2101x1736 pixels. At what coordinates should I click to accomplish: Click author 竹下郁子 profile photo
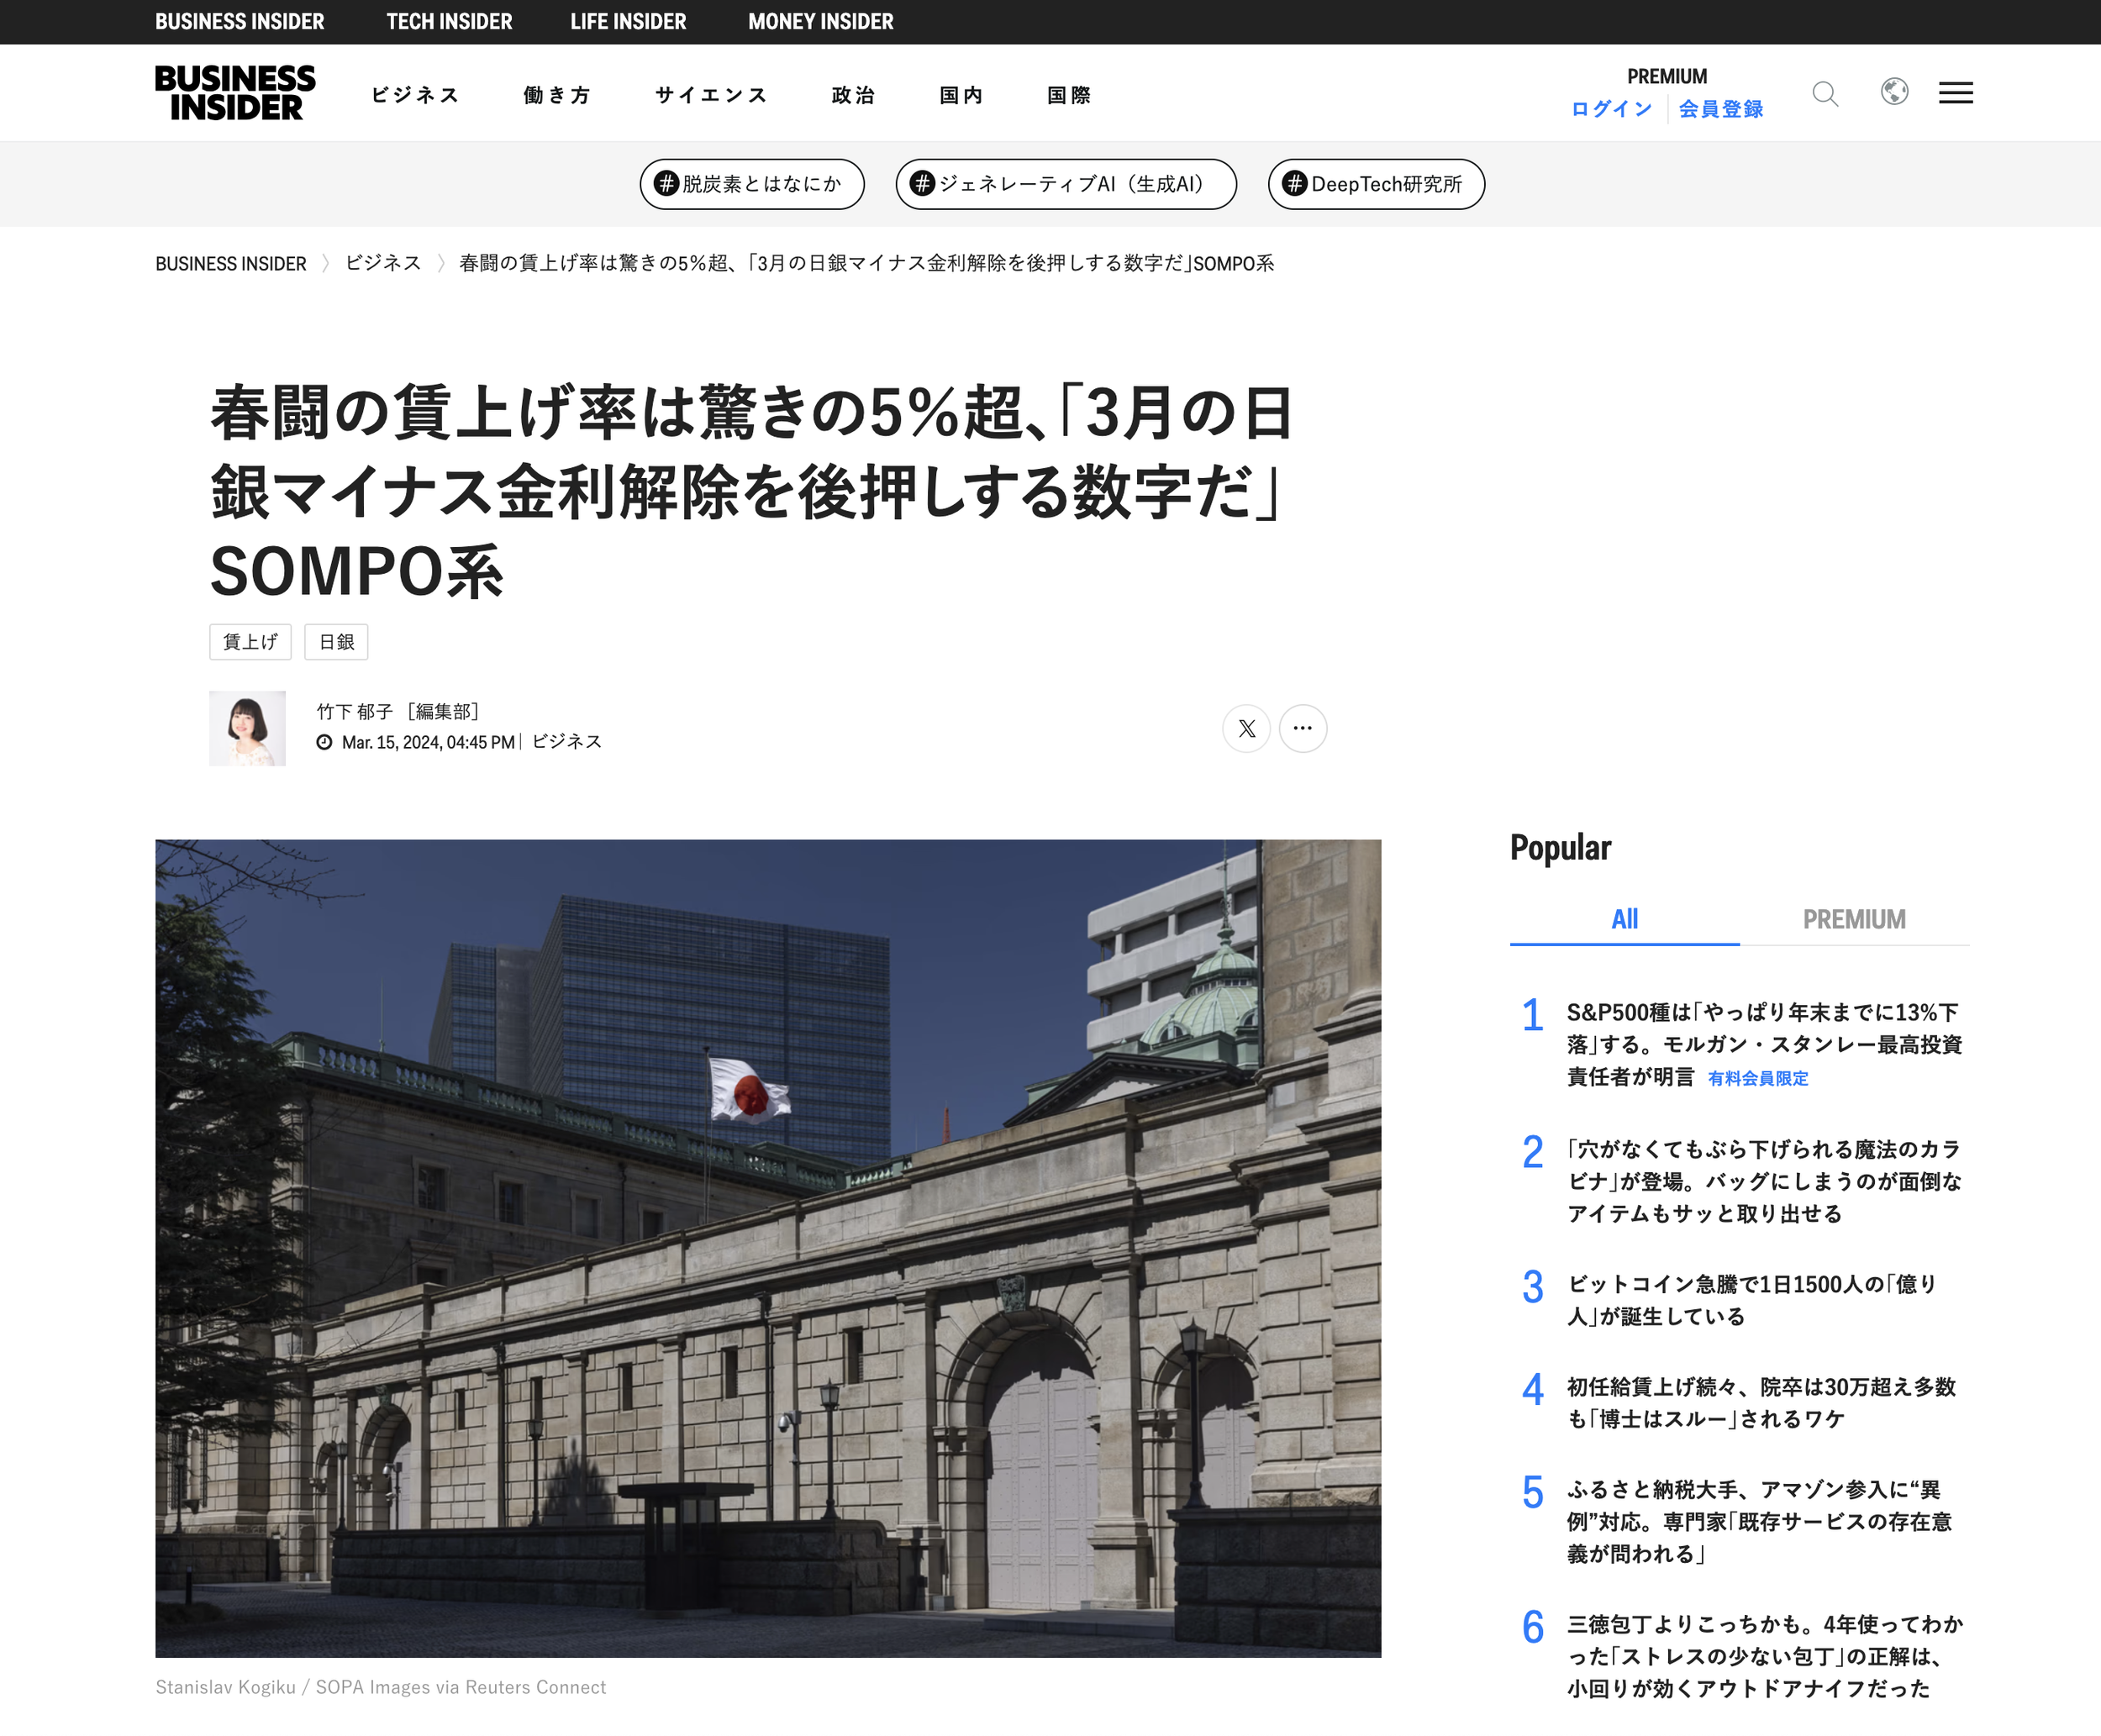point(247,728)
